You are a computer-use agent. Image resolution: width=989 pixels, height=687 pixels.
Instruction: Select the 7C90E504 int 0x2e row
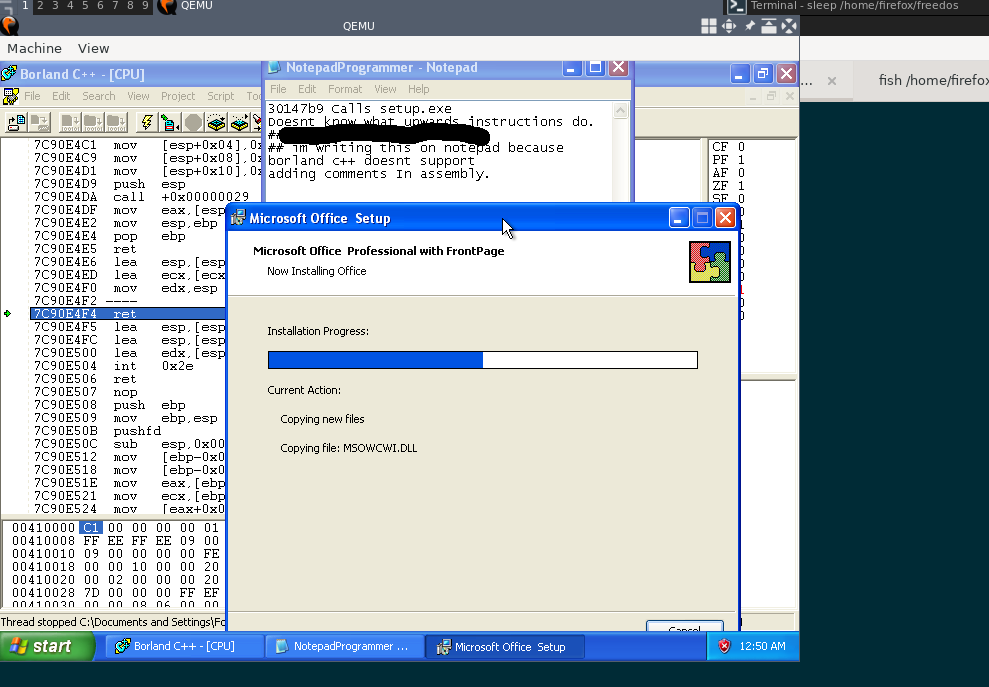[x=128, y=366]
